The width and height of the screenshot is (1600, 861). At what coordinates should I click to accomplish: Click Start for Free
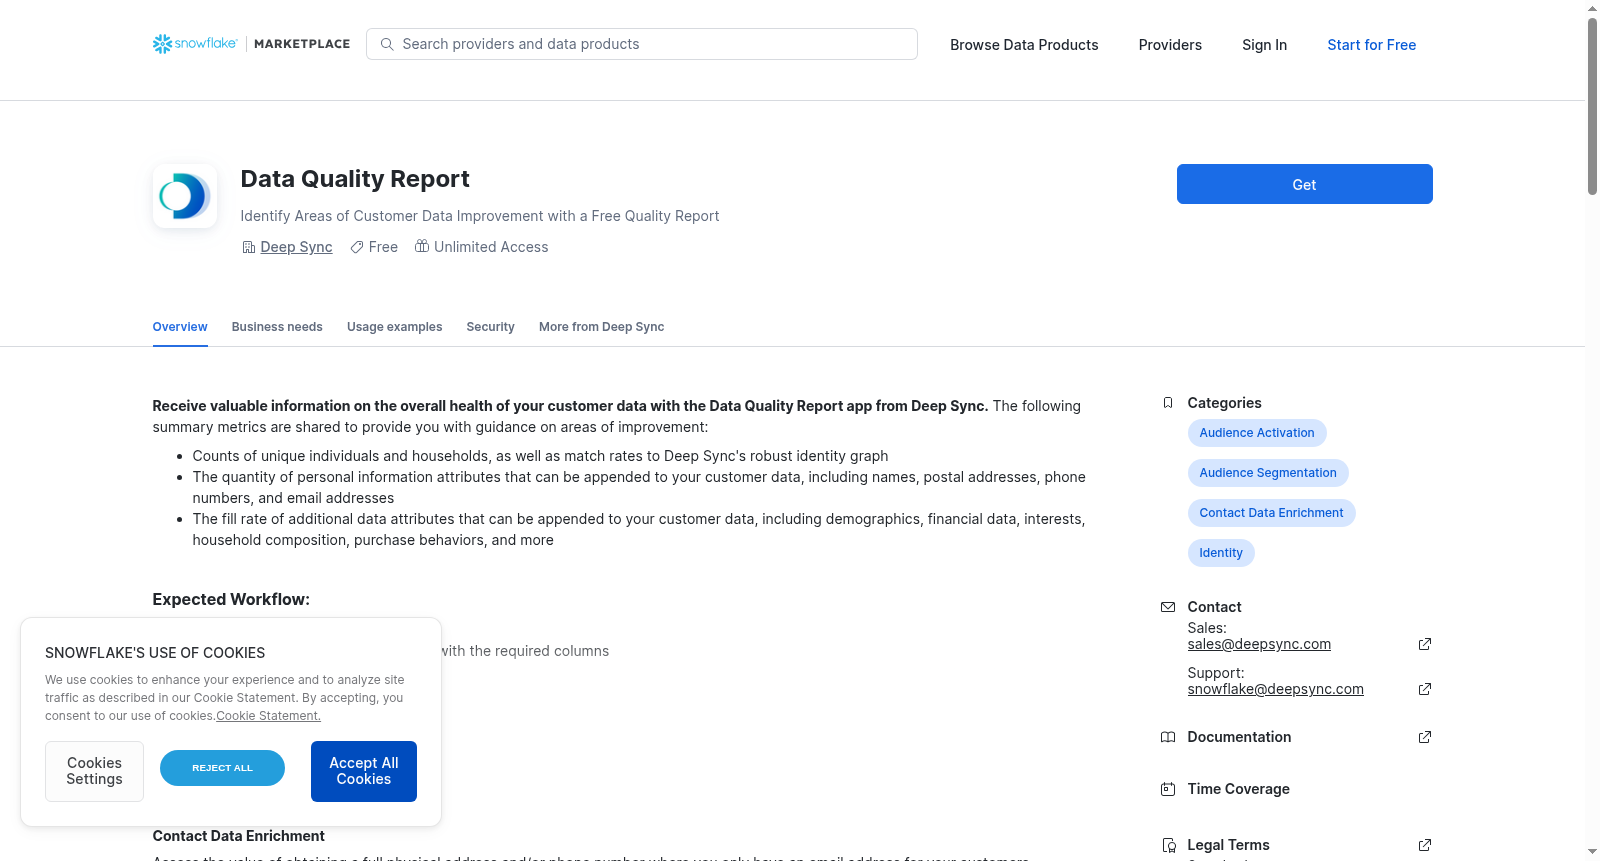(1371, 45)
